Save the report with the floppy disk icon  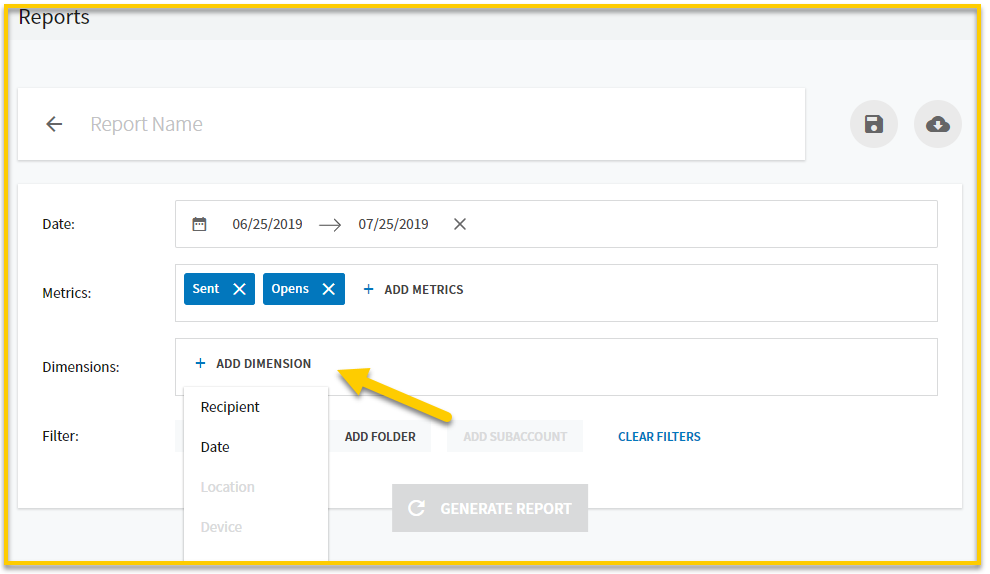(874, 124)
